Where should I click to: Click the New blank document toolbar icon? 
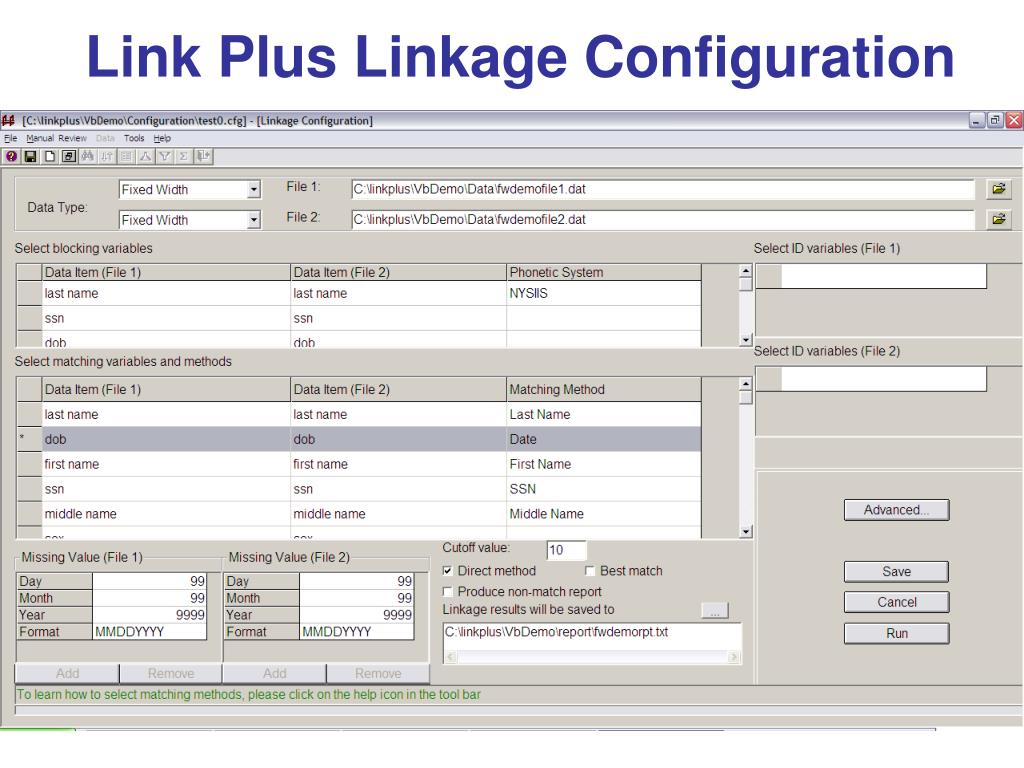(49, 156)
